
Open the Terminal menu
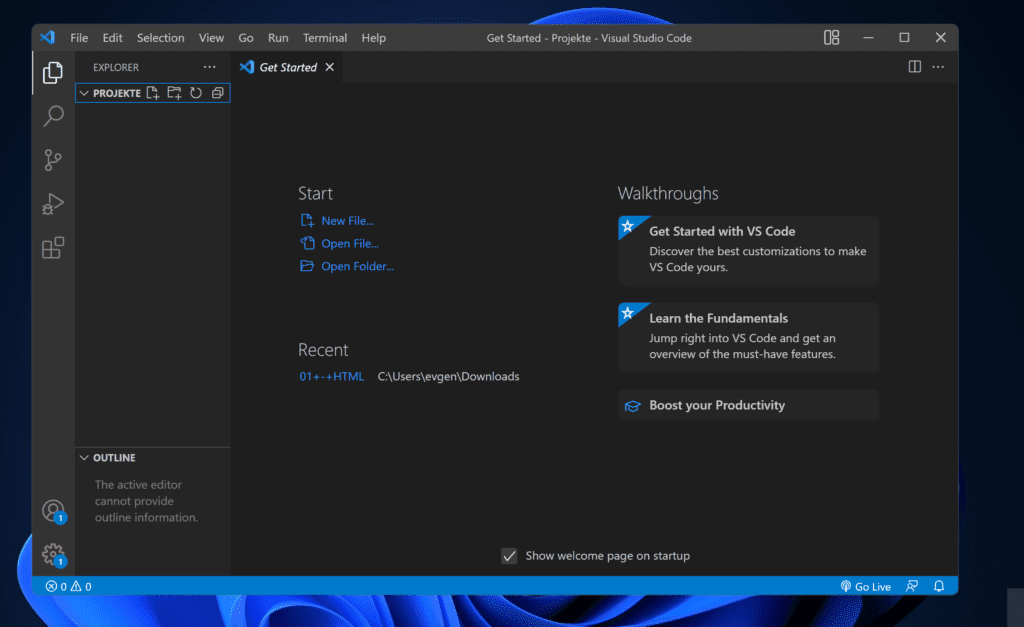325,38
